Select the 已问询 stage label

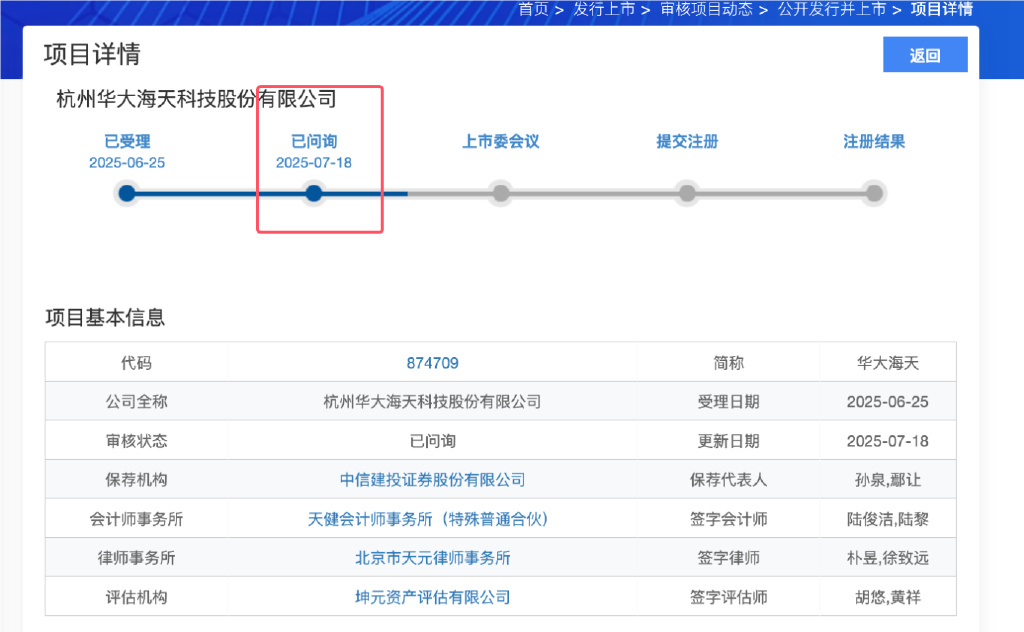point(314,142)
